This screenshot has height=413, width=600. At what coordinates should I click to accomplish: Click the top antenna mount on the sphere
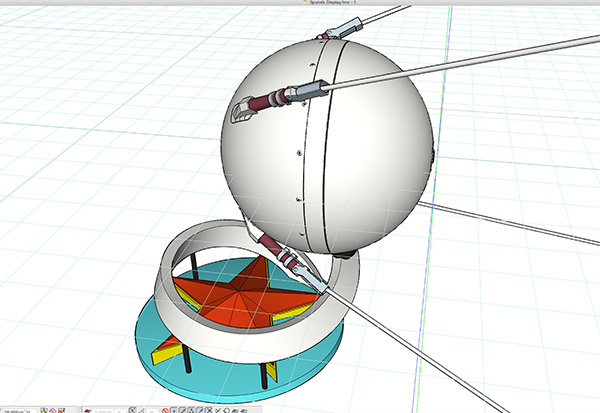coord(341,29)
